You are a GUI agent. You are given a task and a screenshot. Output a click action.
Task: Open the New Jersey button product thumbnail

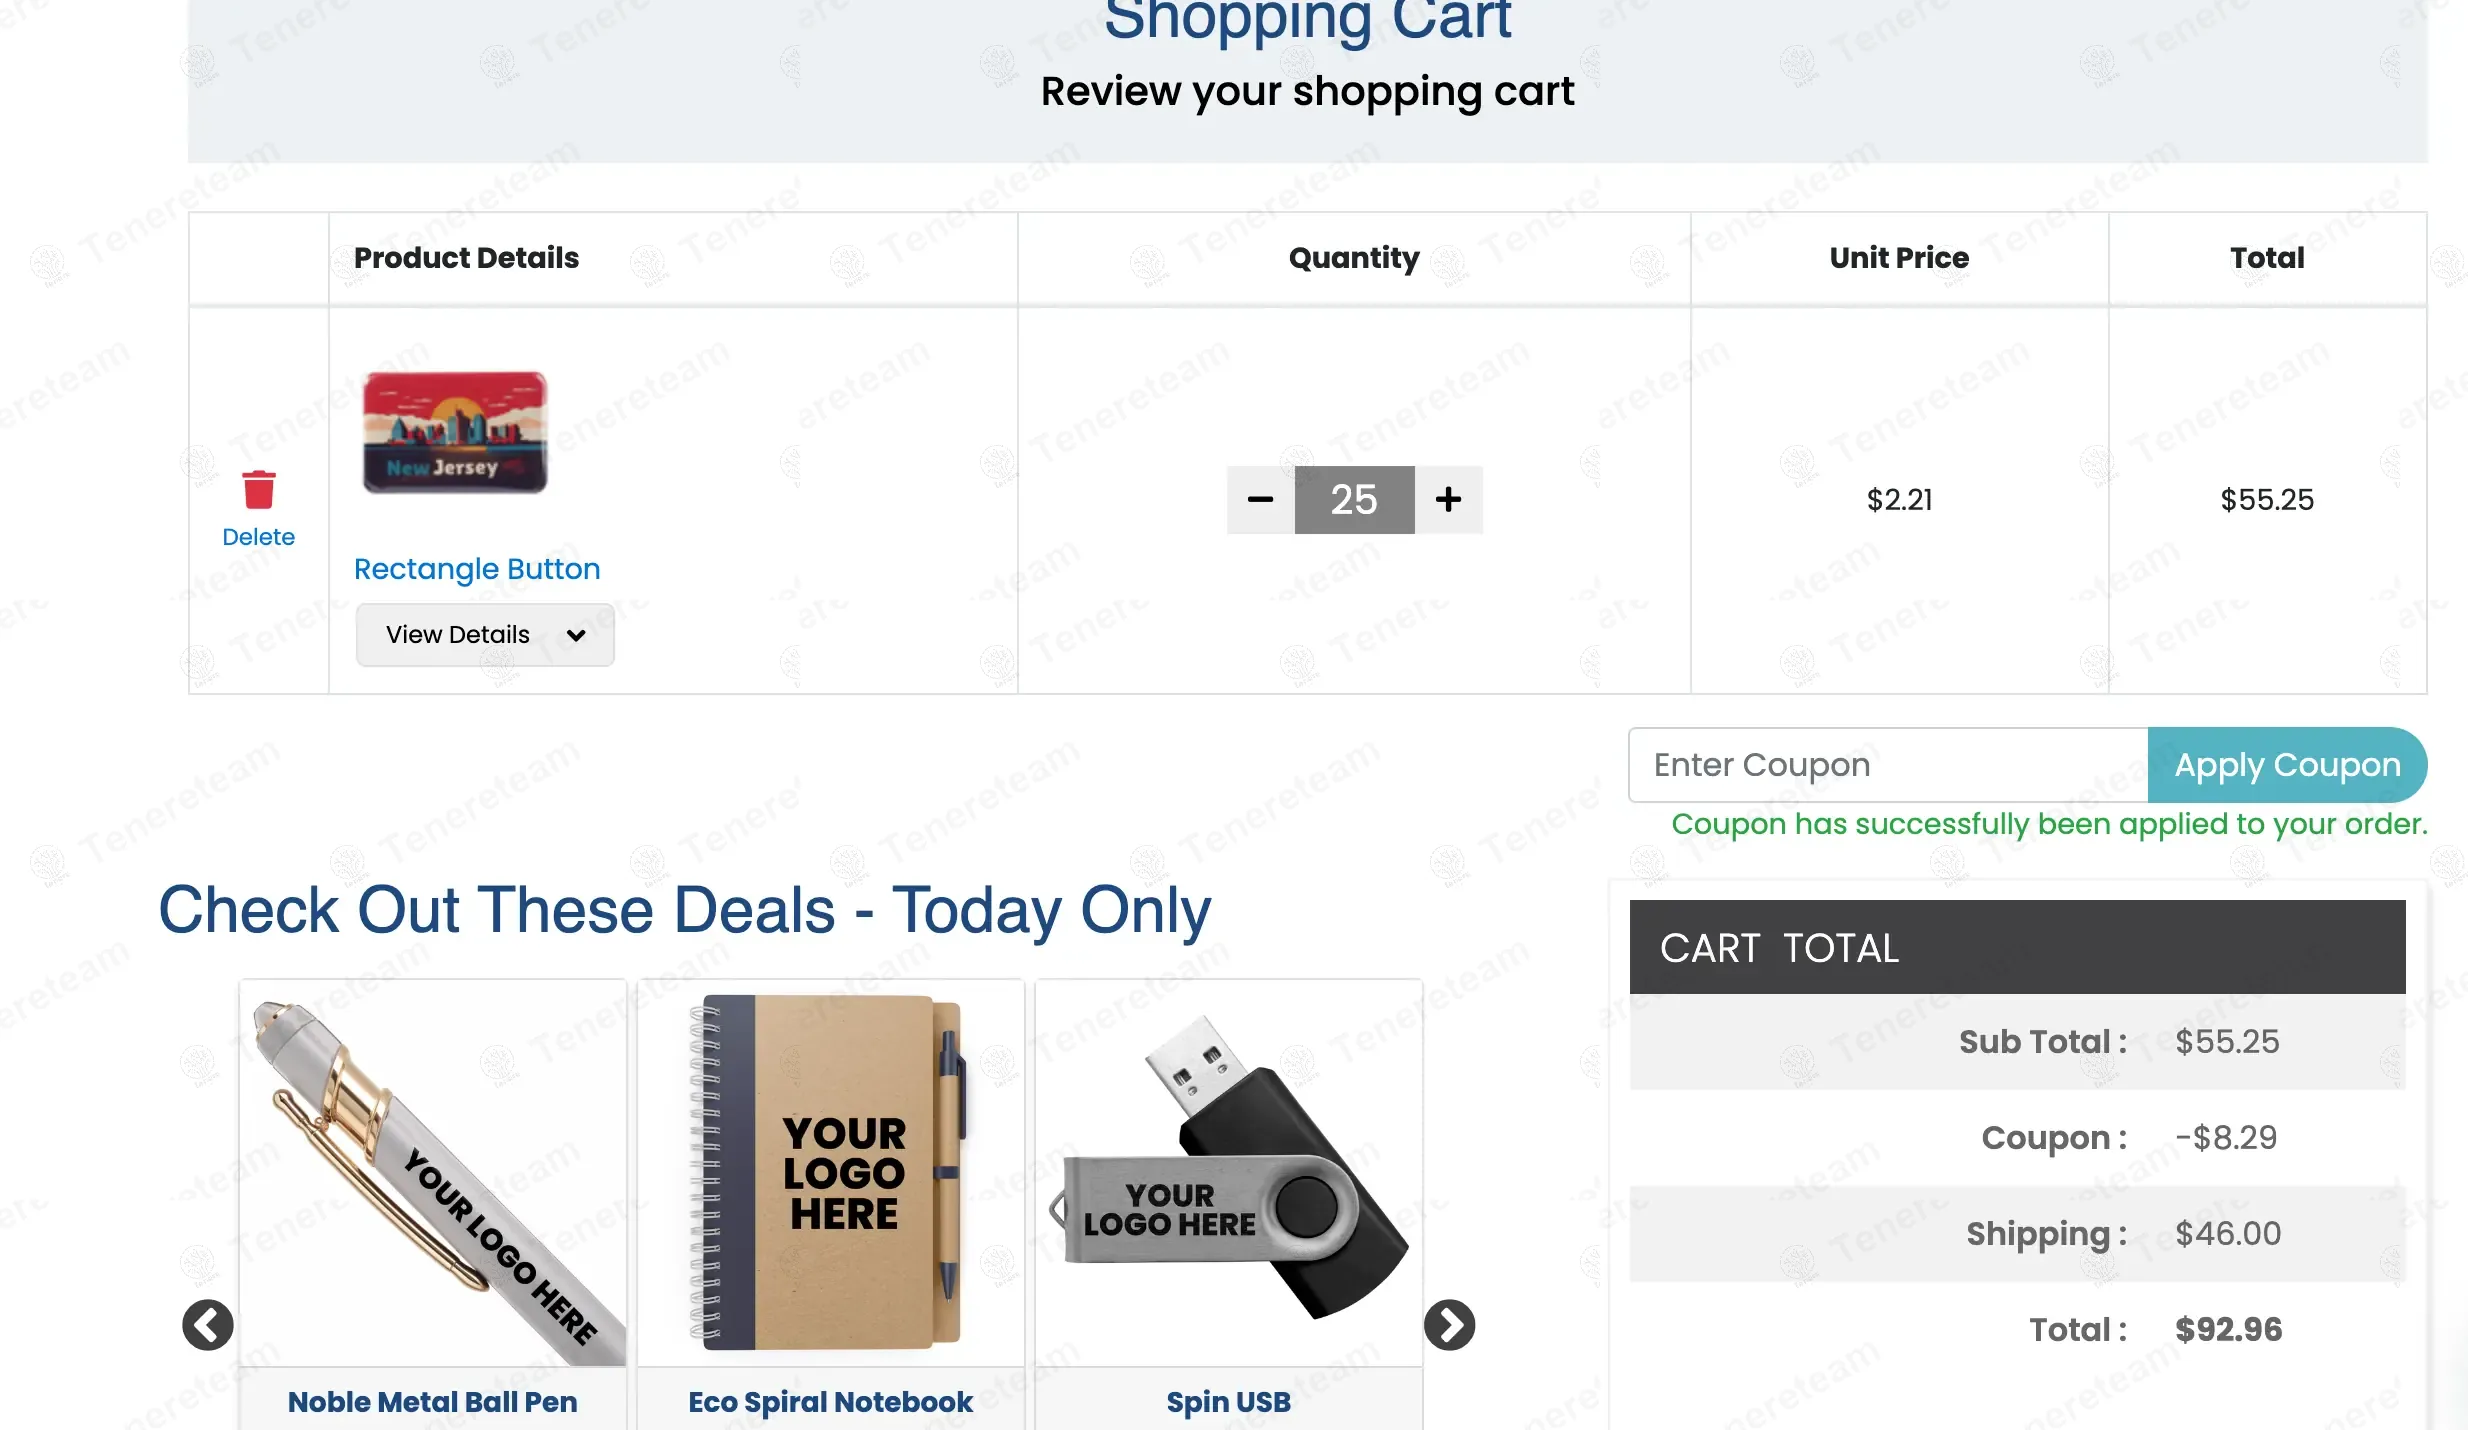pyautogui.click(x=455, y=432)
